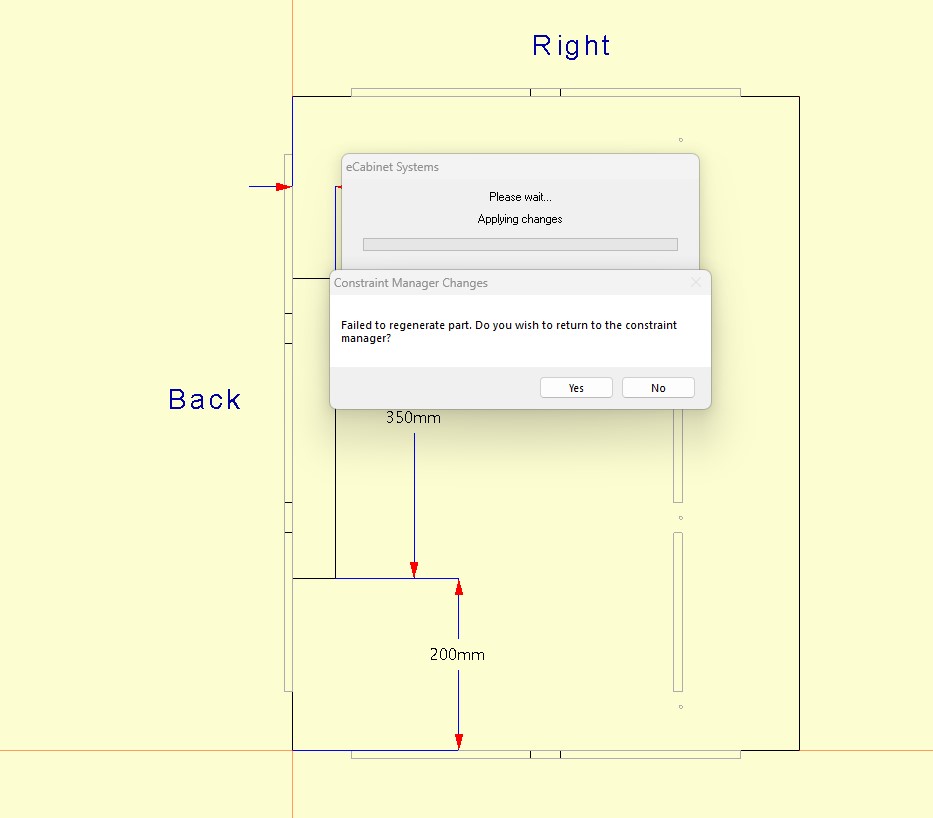The image size is (933, 818).
Task: Click the lower arrowhead of the 200mm dimension
Action: (459, 741)
